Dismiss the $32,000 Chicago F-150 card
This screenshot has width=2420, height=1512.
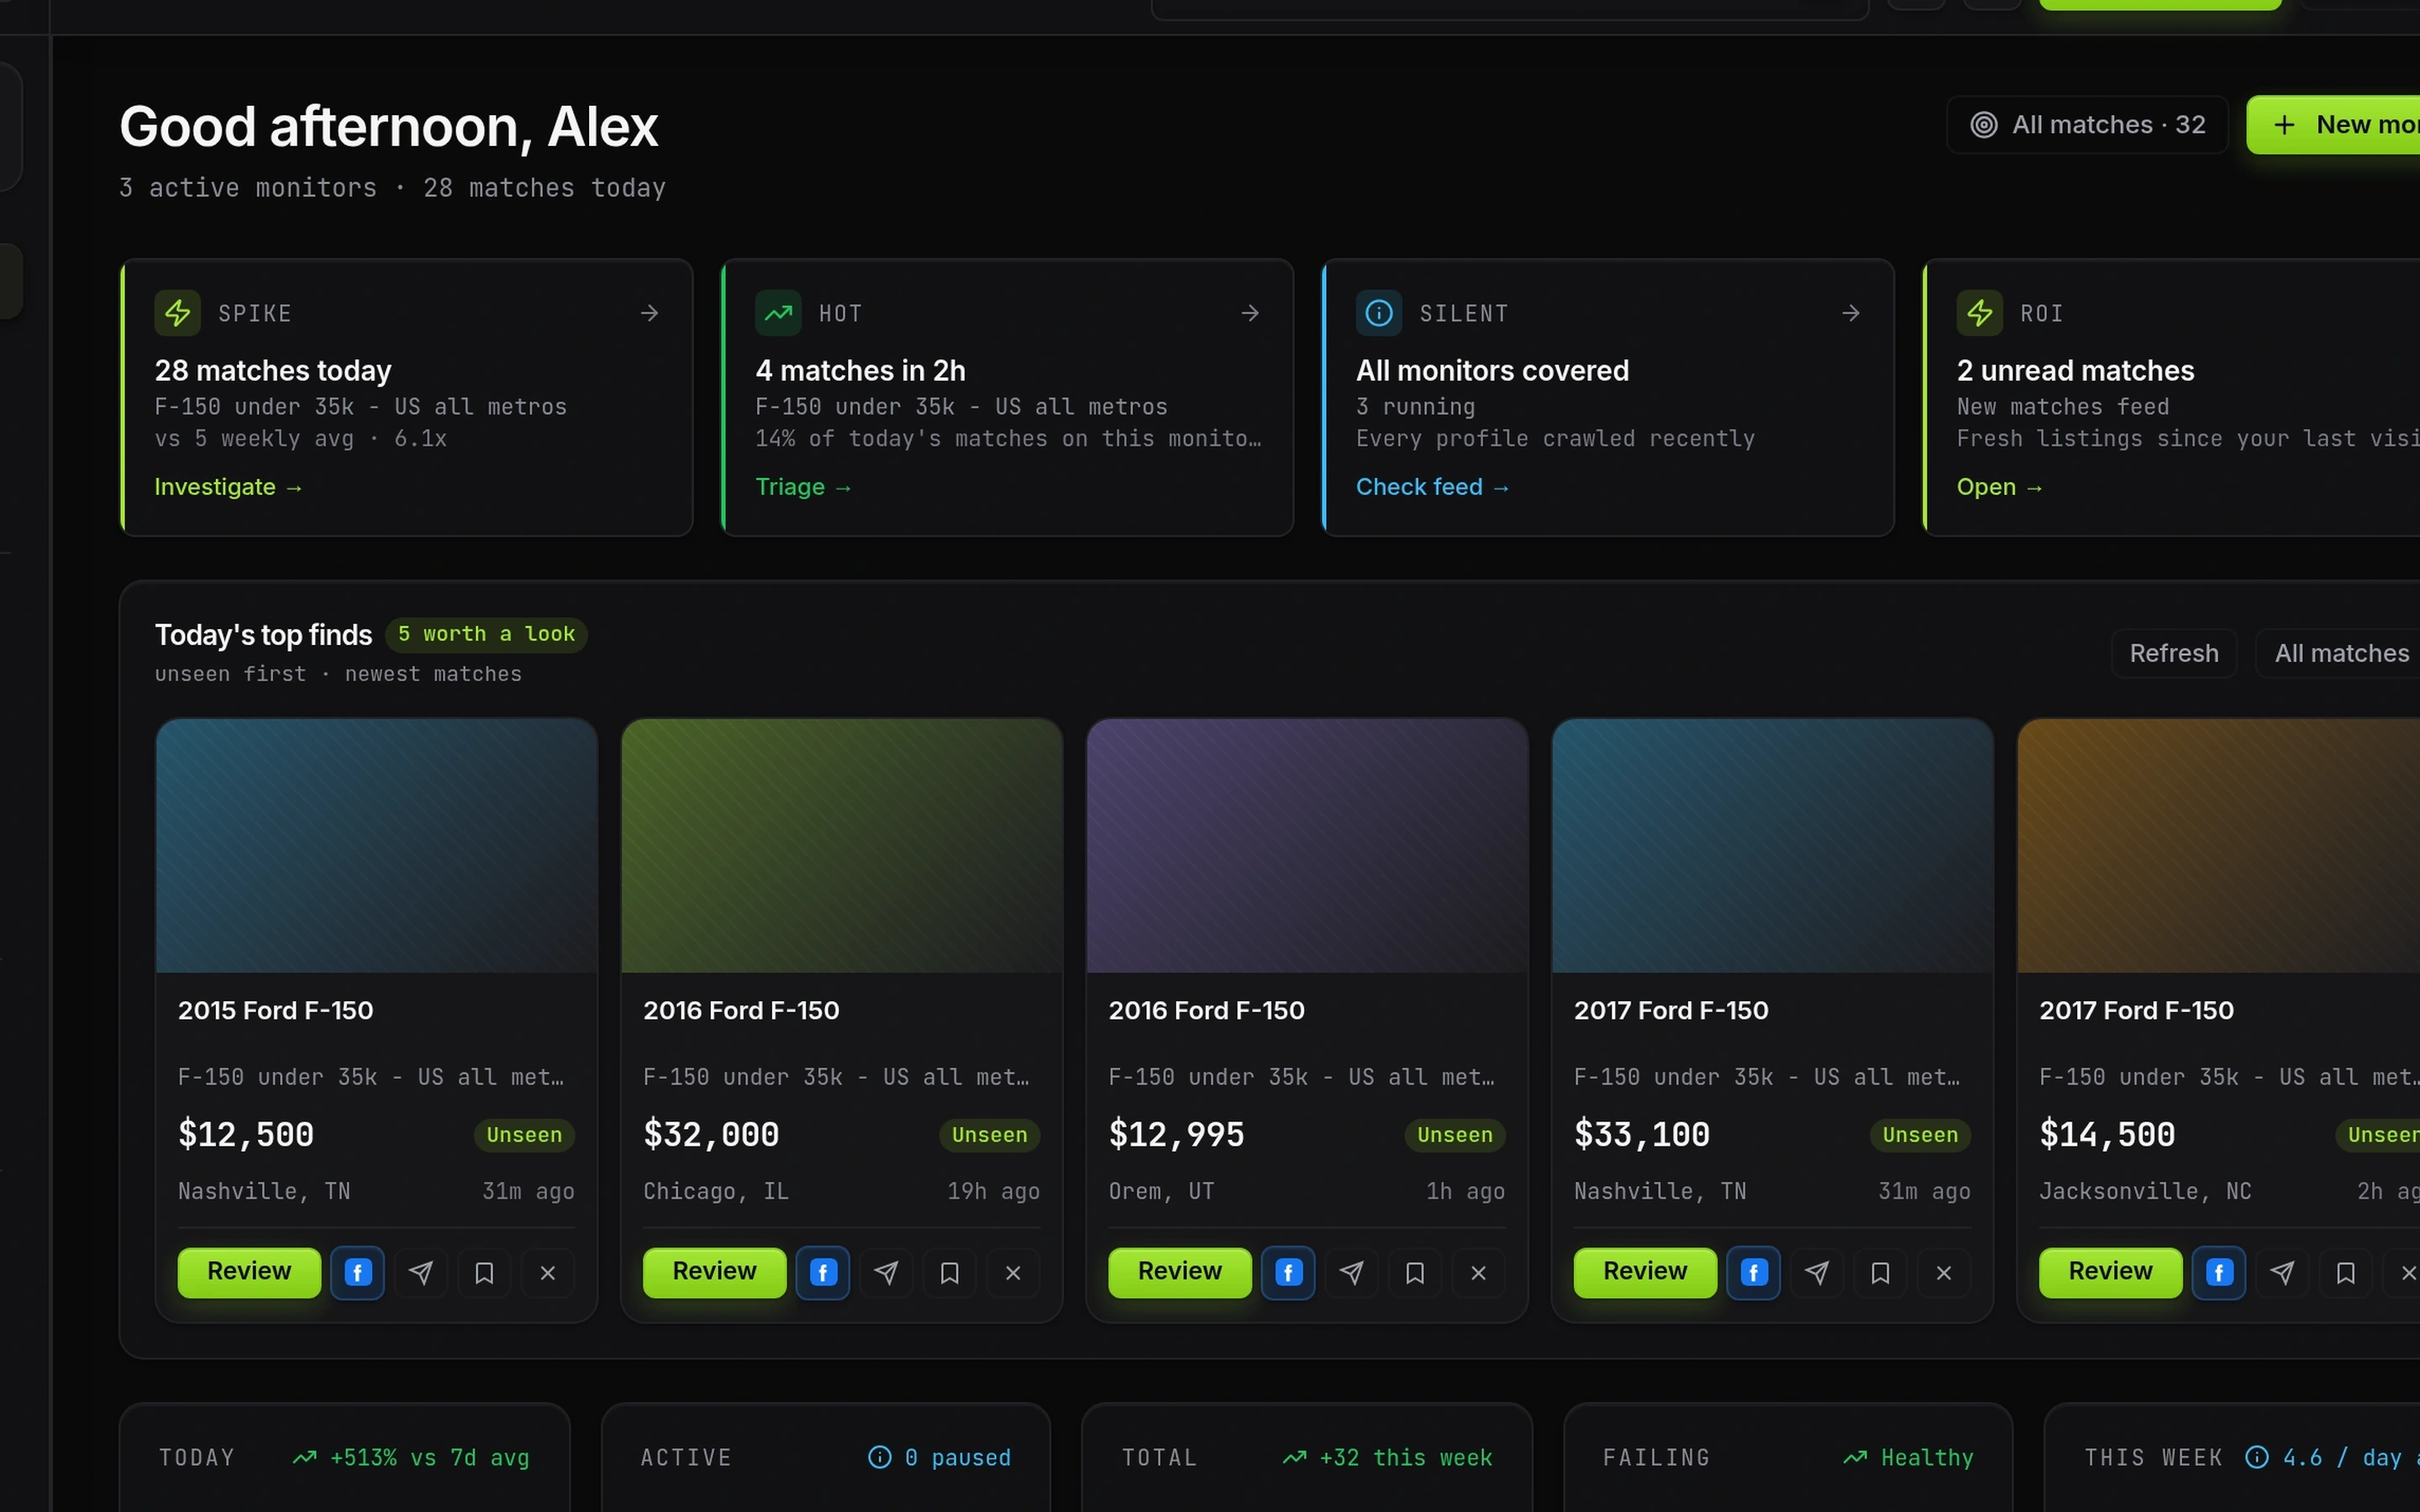(1013, 1272)
